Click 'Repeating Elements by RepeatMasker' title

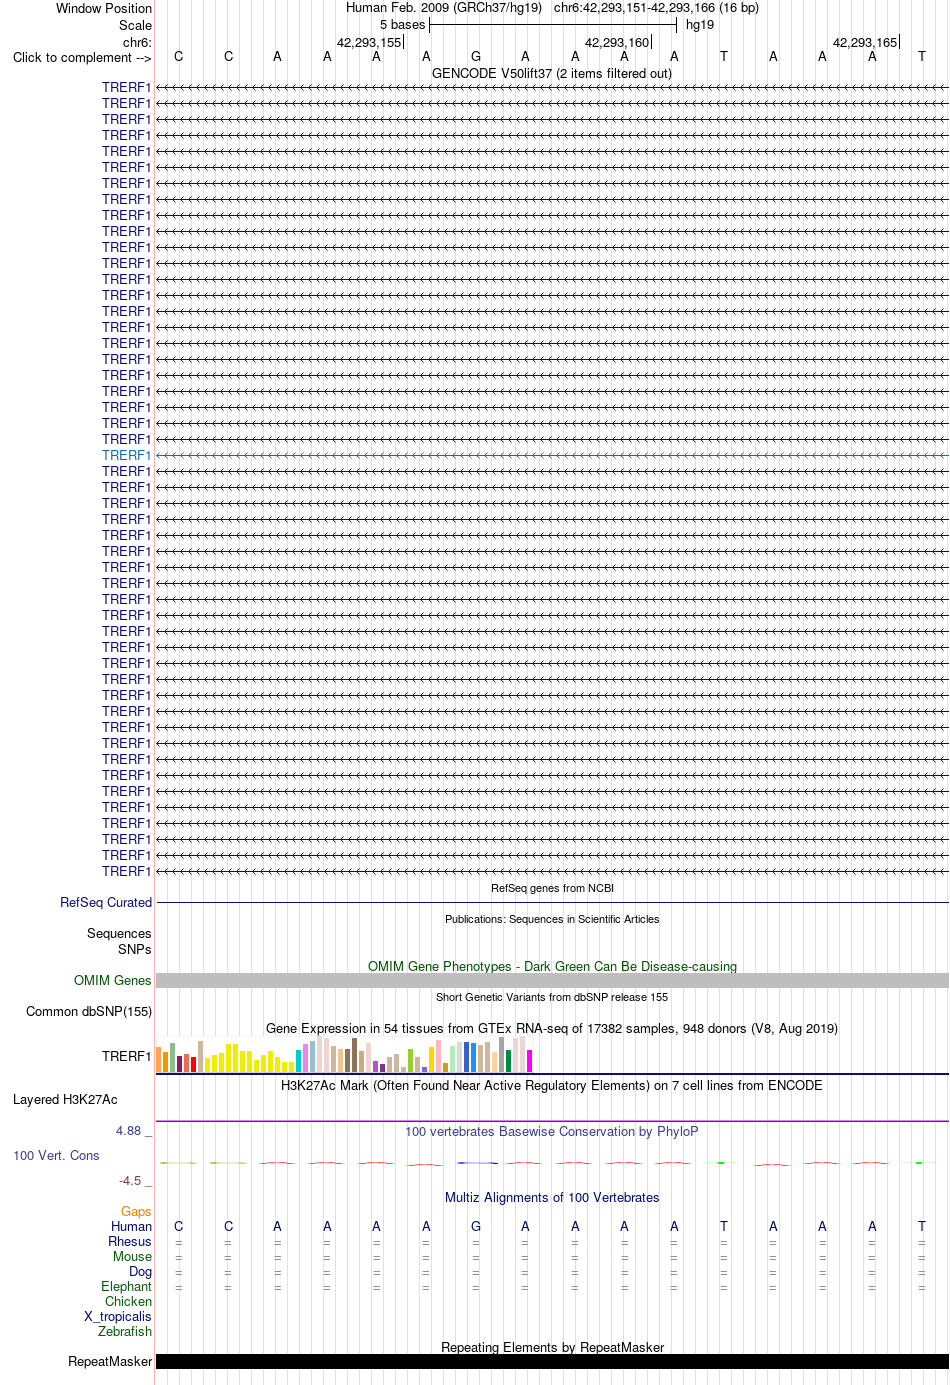coord(552,1347)
